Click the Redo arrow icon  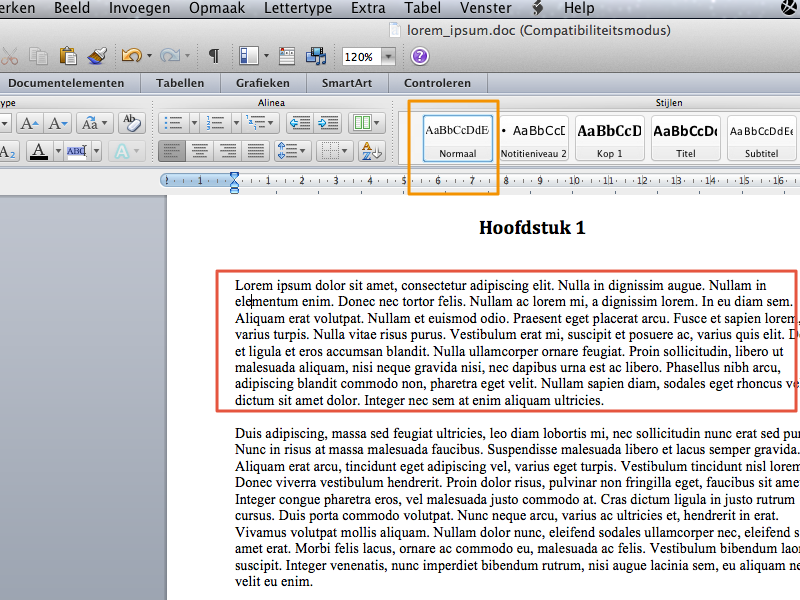point(170,56)
